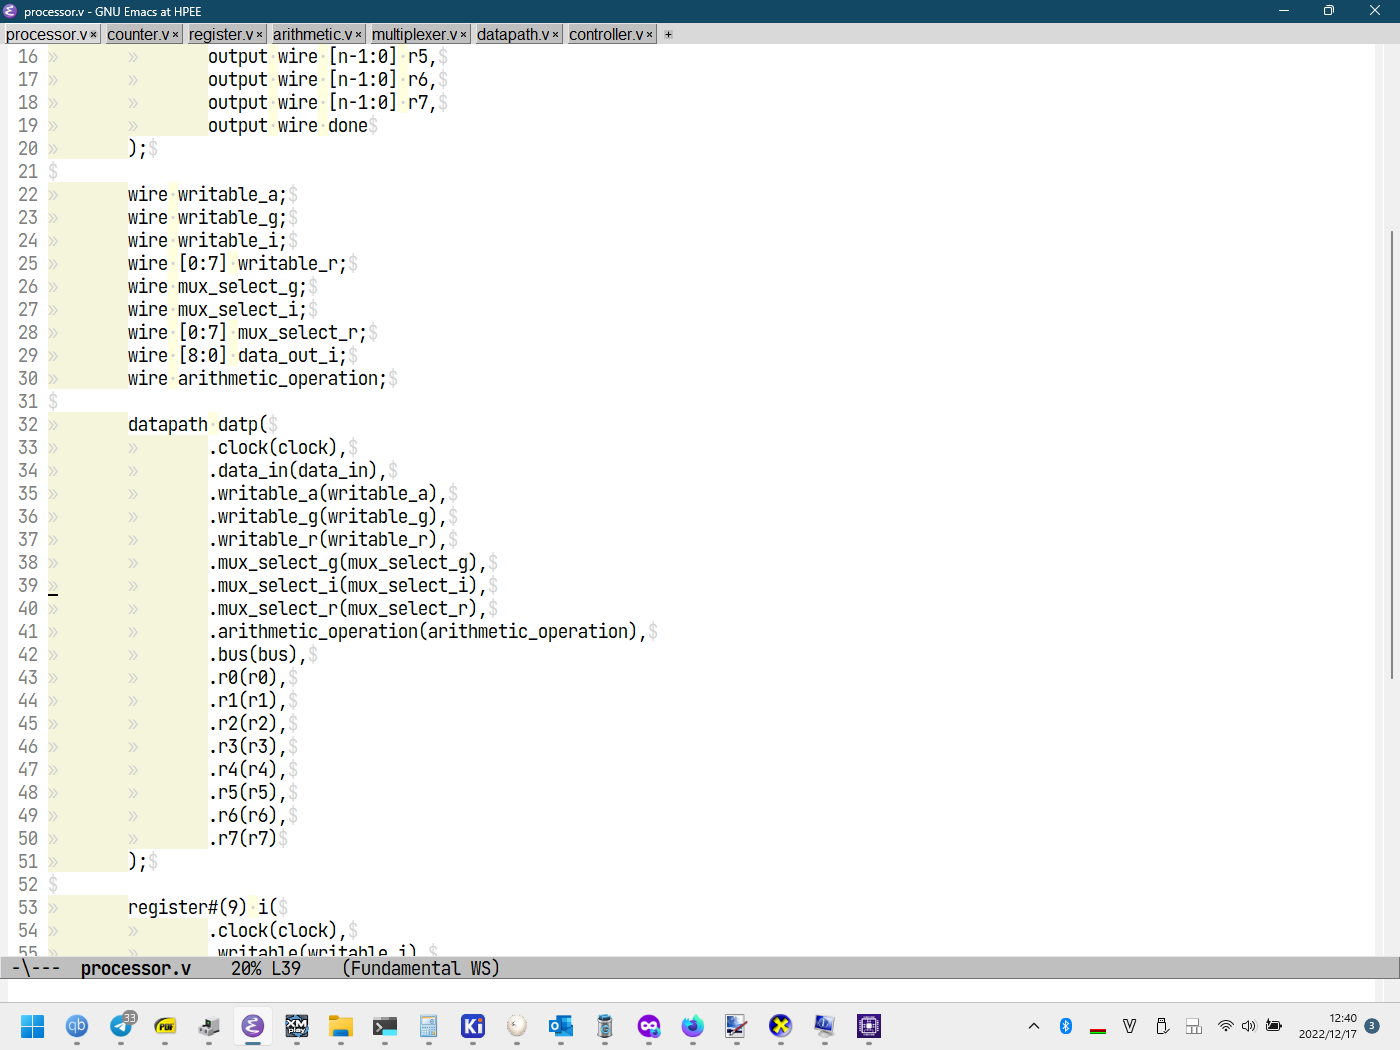This screenshot has width=1400, height=1050.
Task: Switch to the datapath.v tab
Action: pos(513,34)
